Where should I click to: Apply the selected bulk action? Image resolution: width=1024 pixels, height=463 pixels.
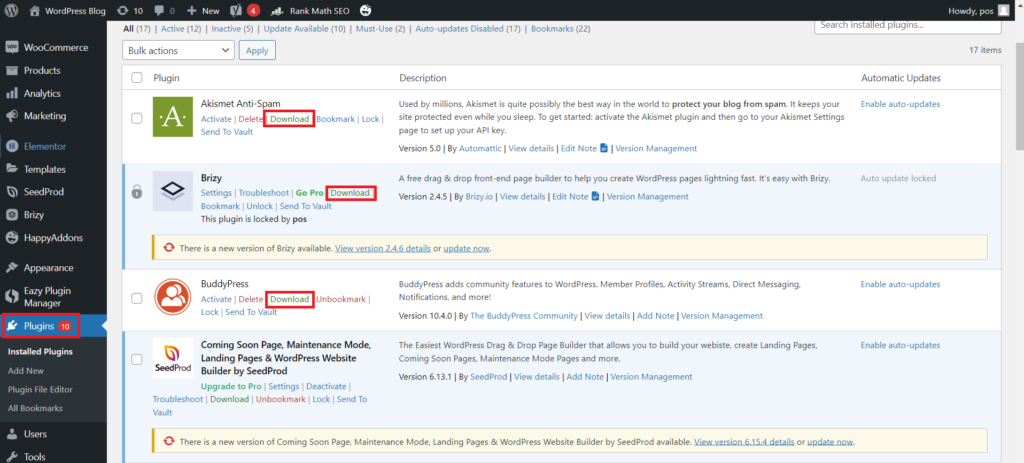pos(257,50)
